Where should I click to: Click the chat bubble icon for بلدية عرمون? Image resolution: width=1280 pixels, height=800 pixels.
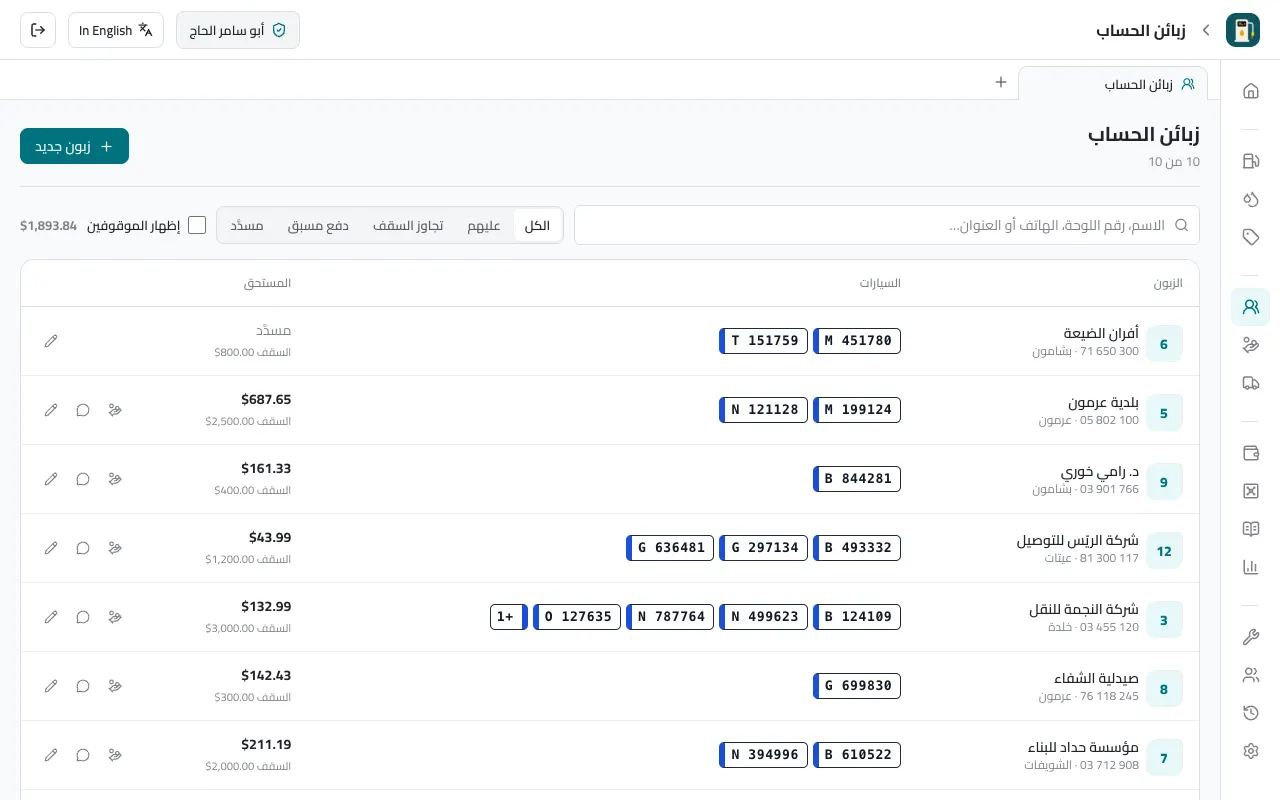[x=83, y=410]
